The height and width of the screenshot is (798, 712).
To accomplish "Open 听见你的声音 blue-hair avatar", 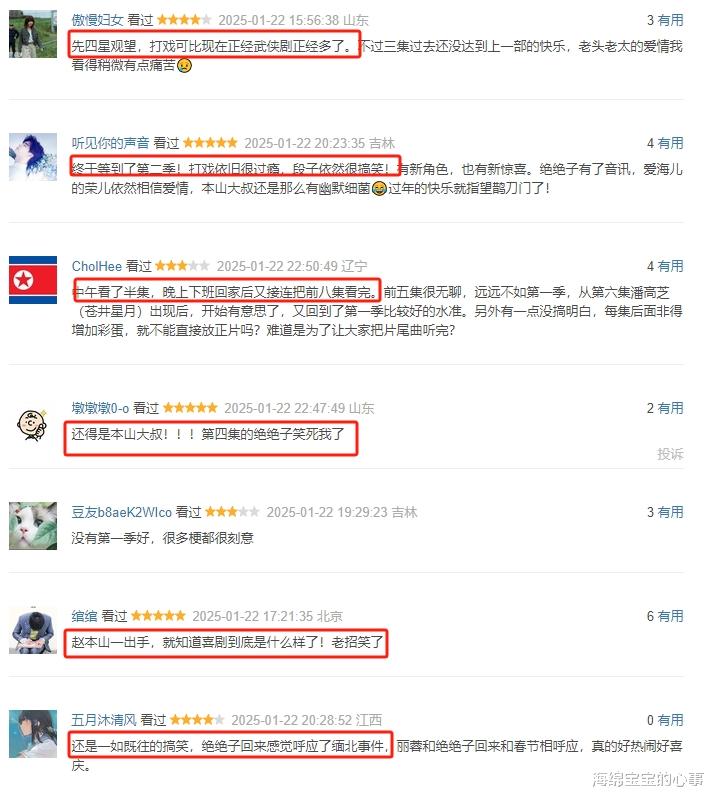I will (x=33, y=157).
